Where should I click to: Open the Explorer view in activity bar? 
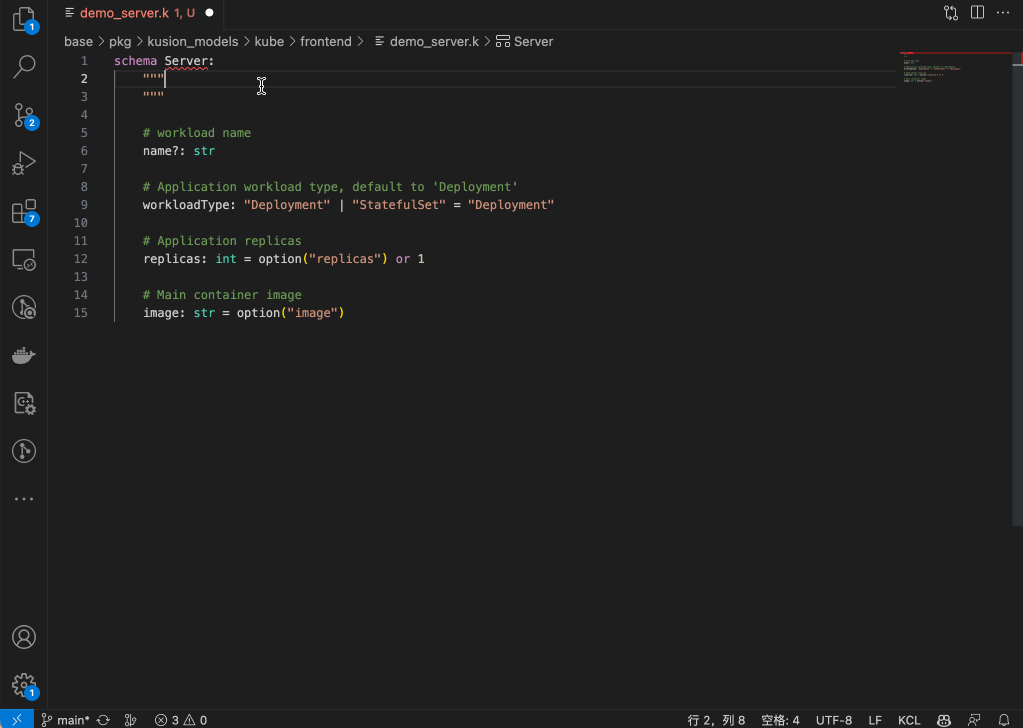click(23, 19)
